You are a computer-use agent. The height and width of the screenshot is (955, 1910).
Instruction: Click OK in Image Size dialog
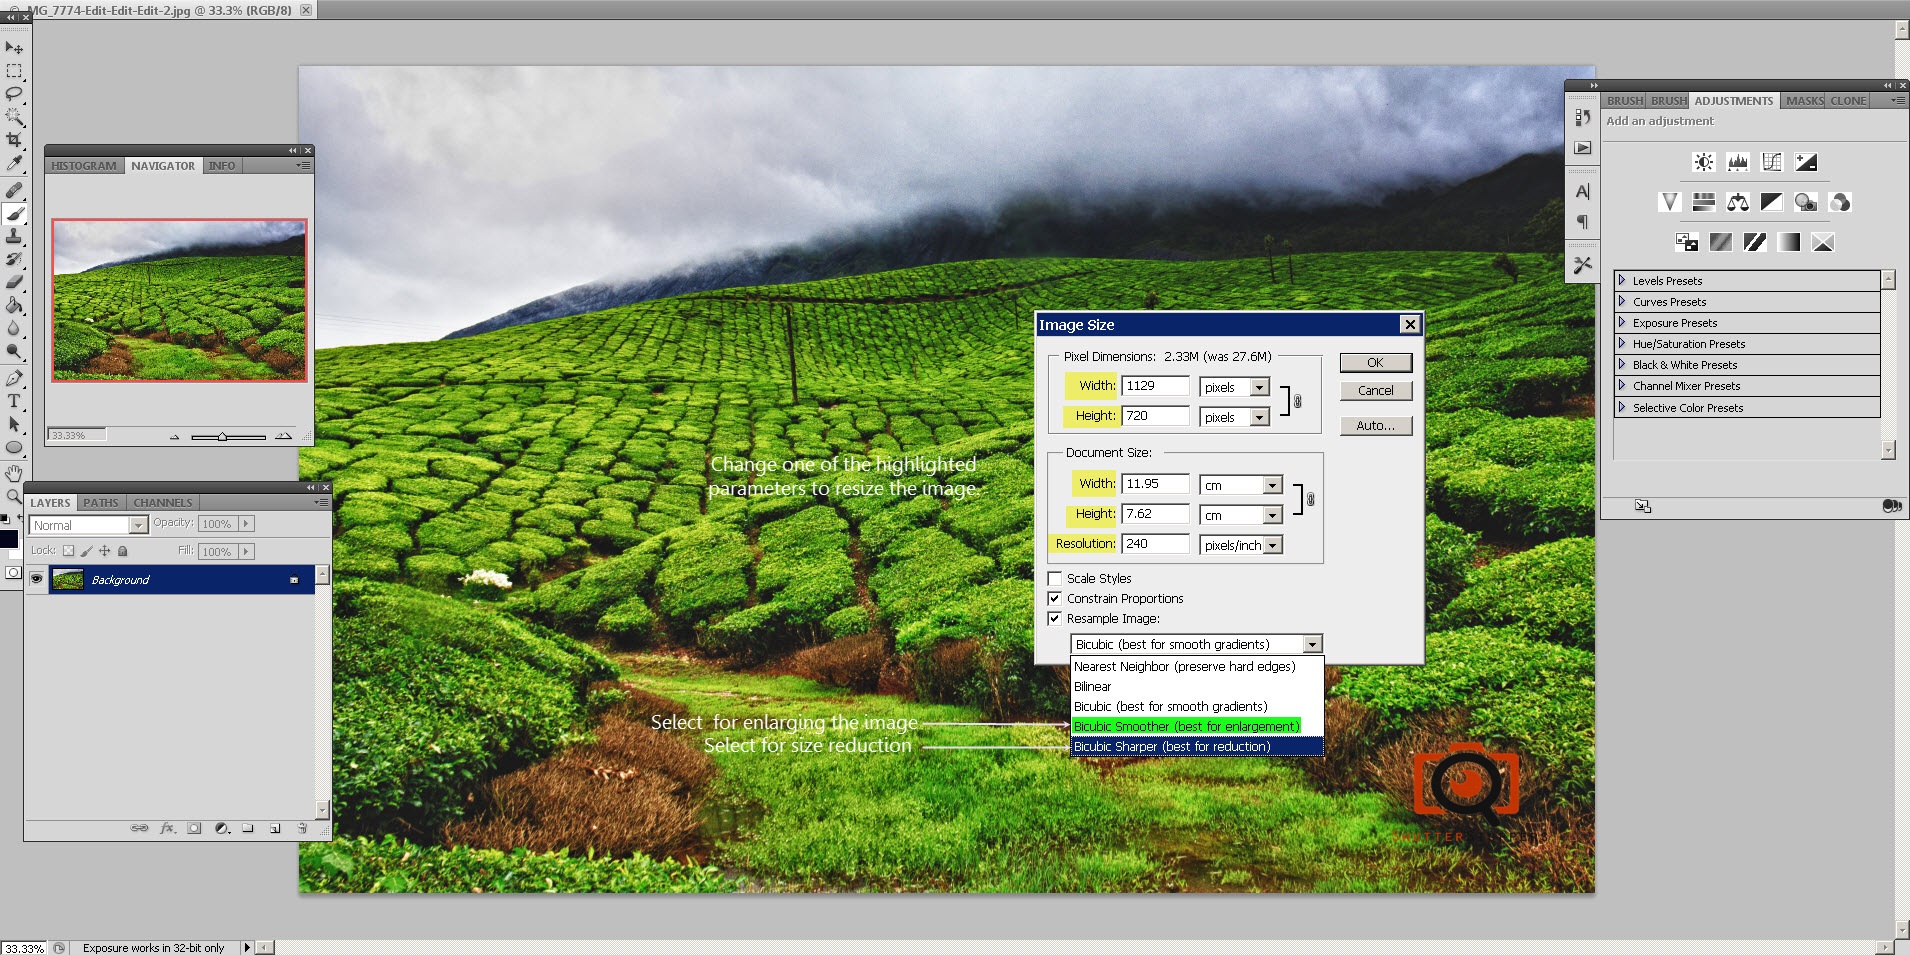(1375, 363)
